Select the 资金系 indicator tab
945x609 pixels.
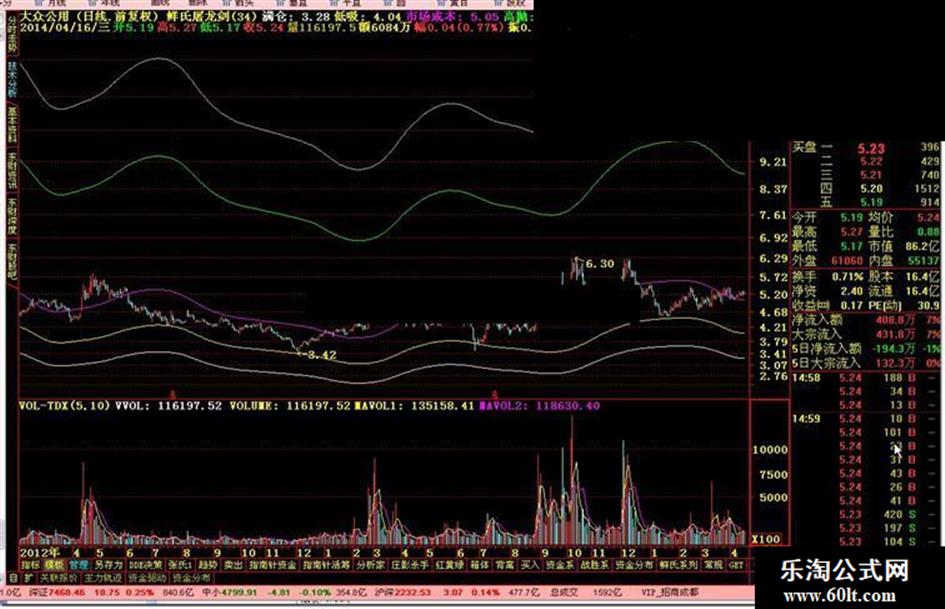[560, 565]
